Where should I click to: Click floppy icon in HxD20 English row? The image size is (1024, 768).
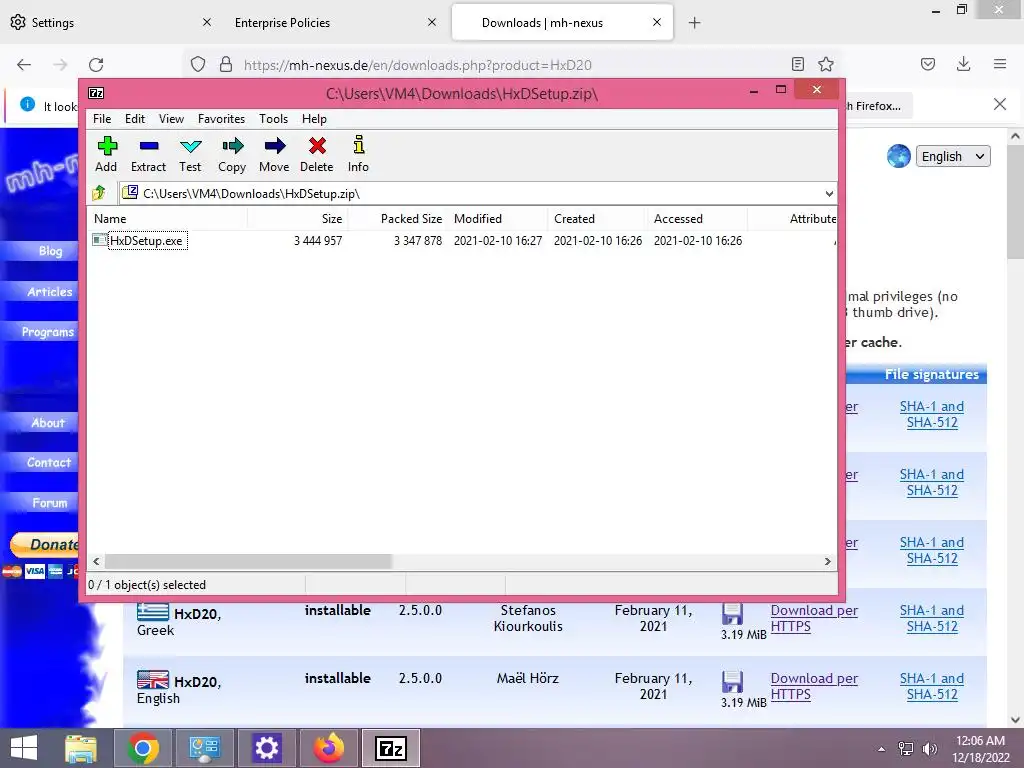click(x=733, y=682)
